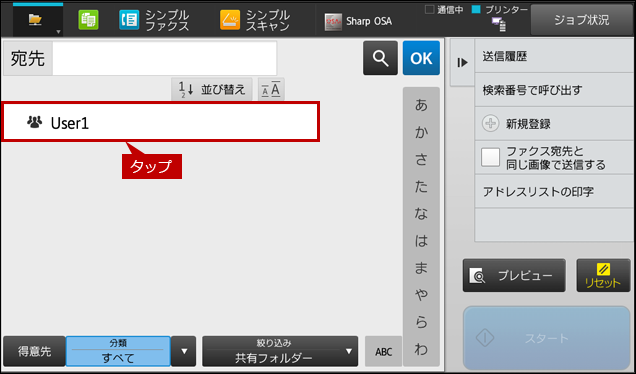Open Simple Scan (シンプルスキャン) mode

pos(255,20)
